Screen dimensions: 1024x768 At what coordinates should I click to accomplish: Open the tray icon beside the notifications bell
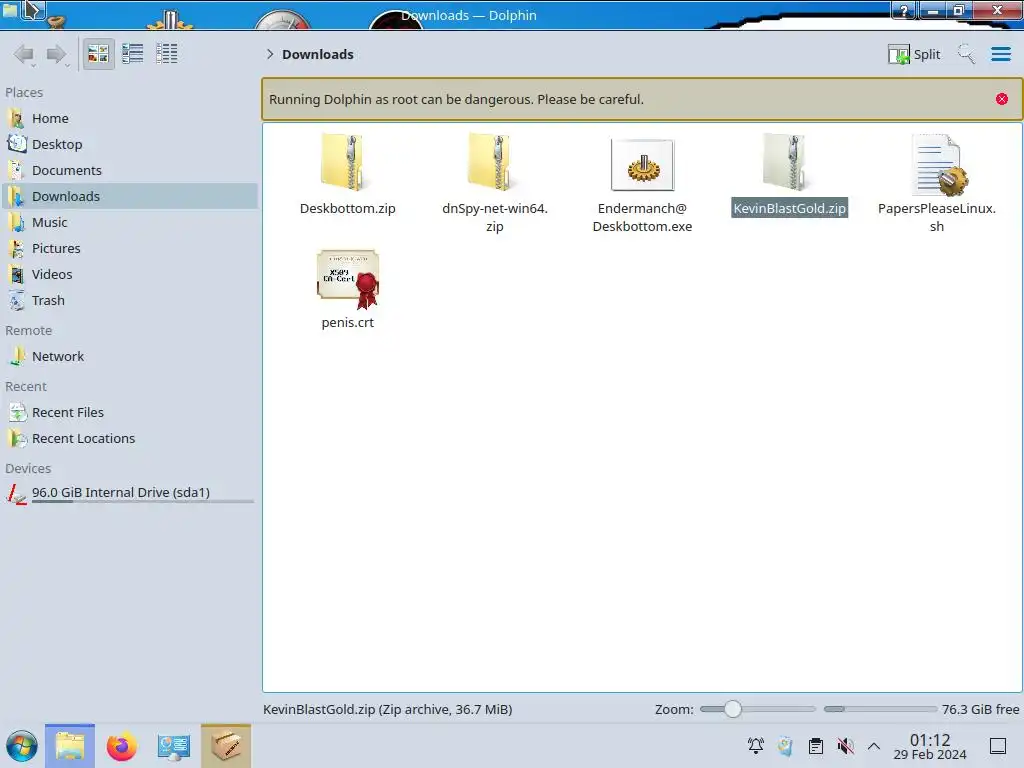[x=786, y=746]
